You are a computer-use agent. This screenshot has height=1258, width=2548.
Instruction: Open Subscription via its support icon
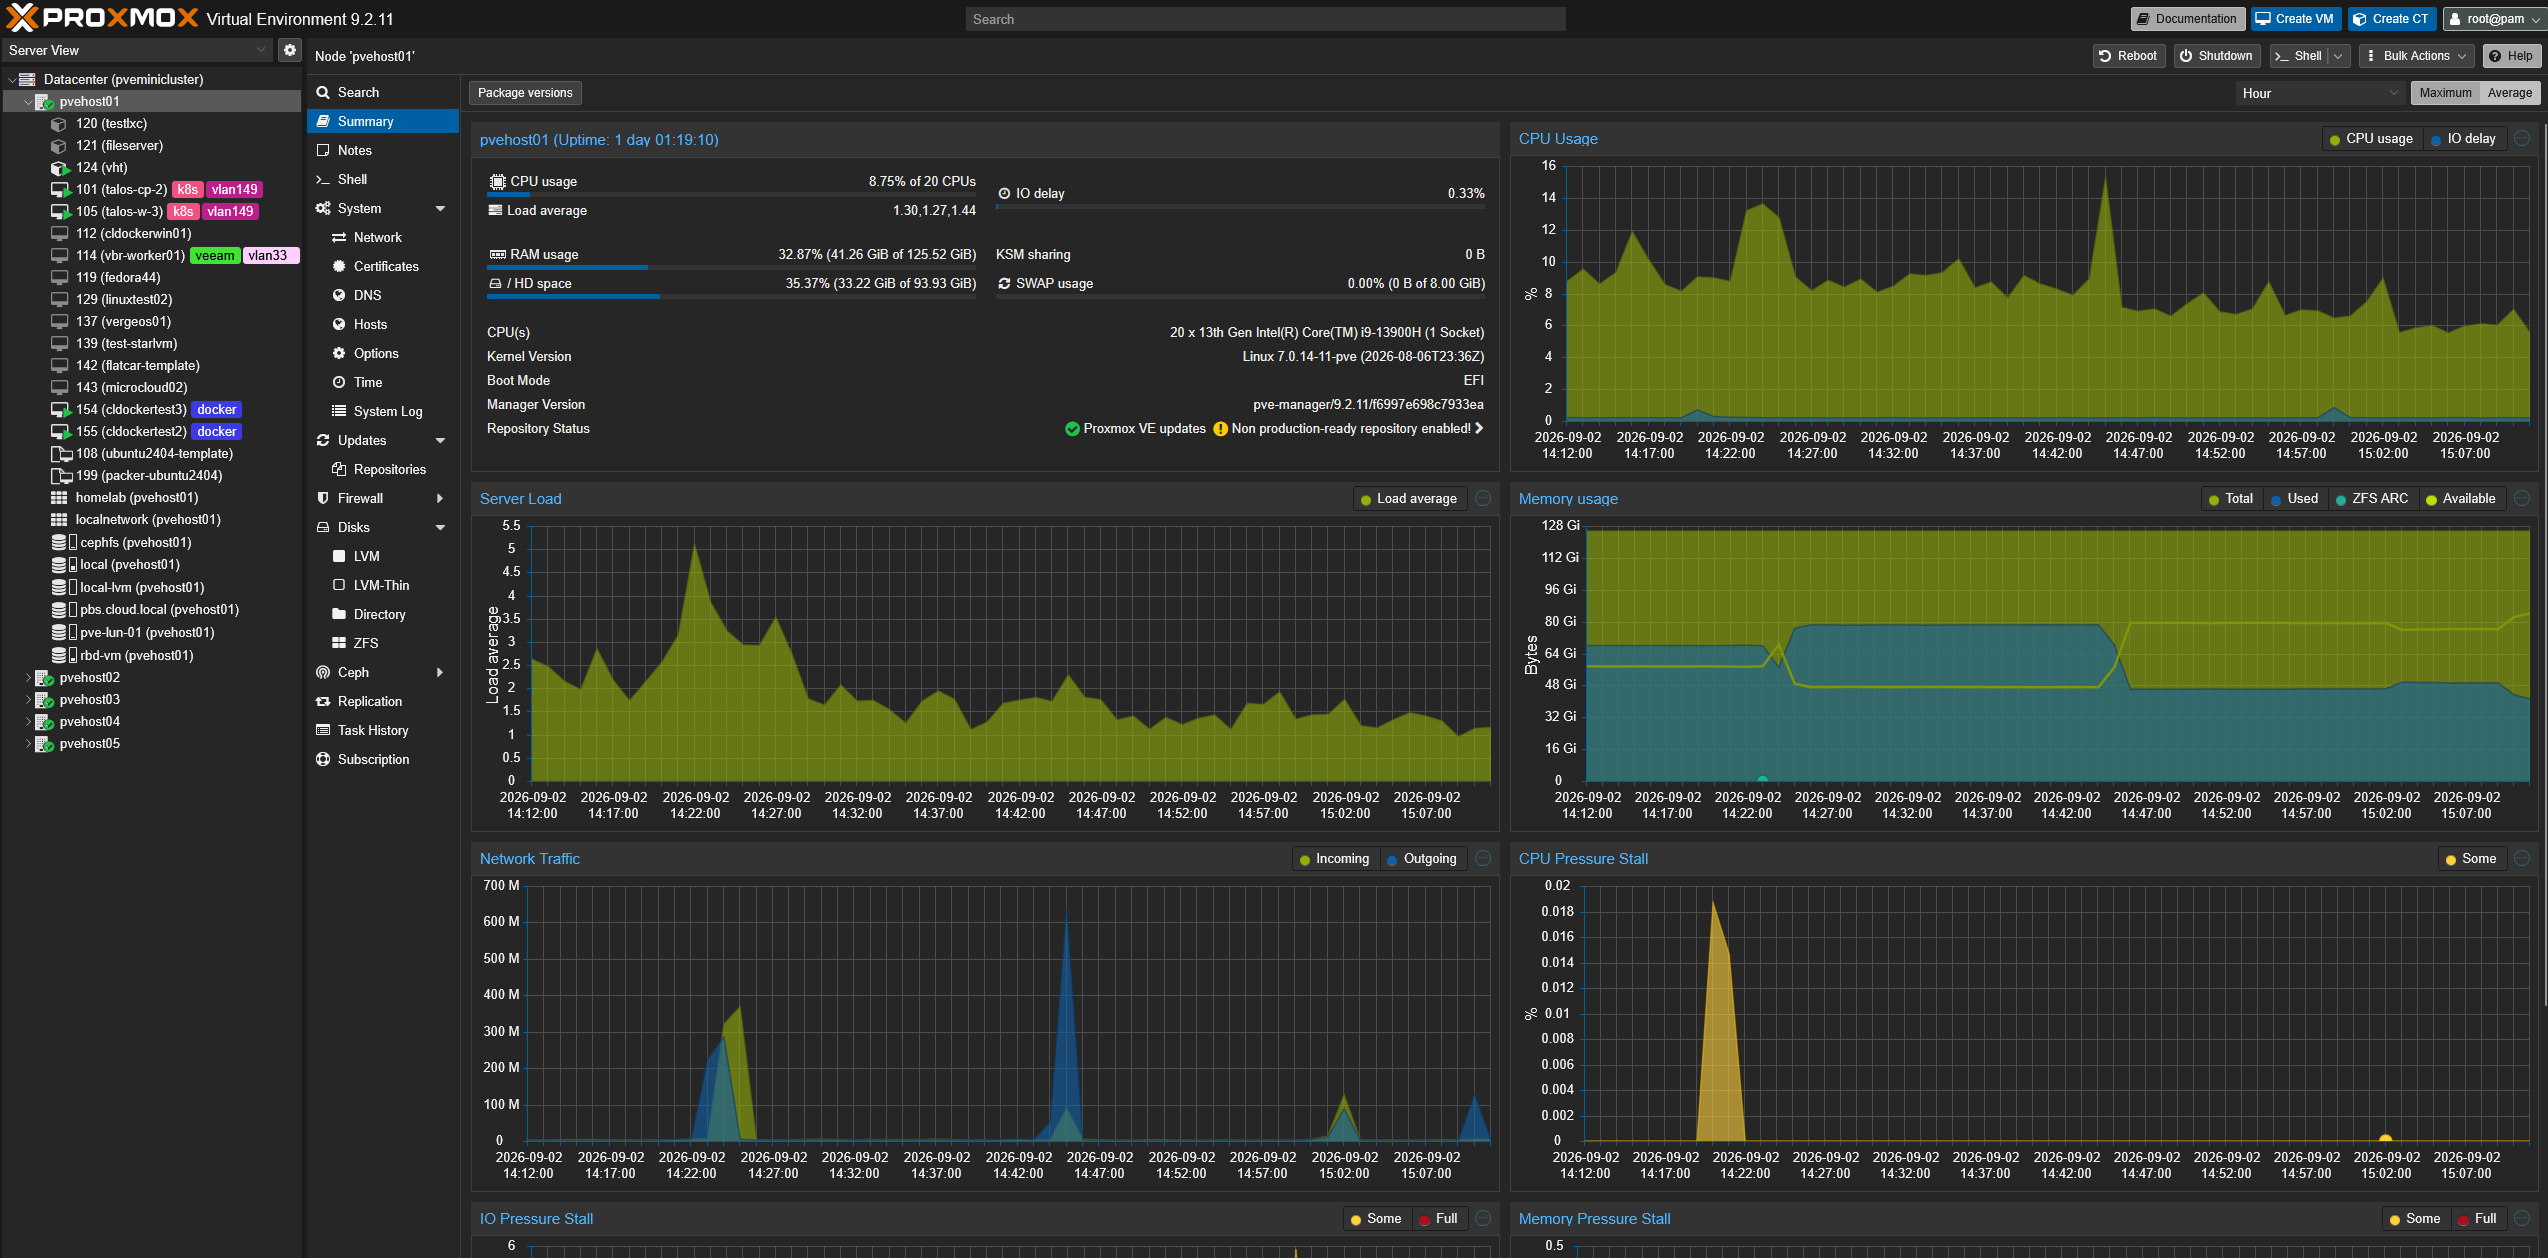pyautogui.click(x=323, y=759)
